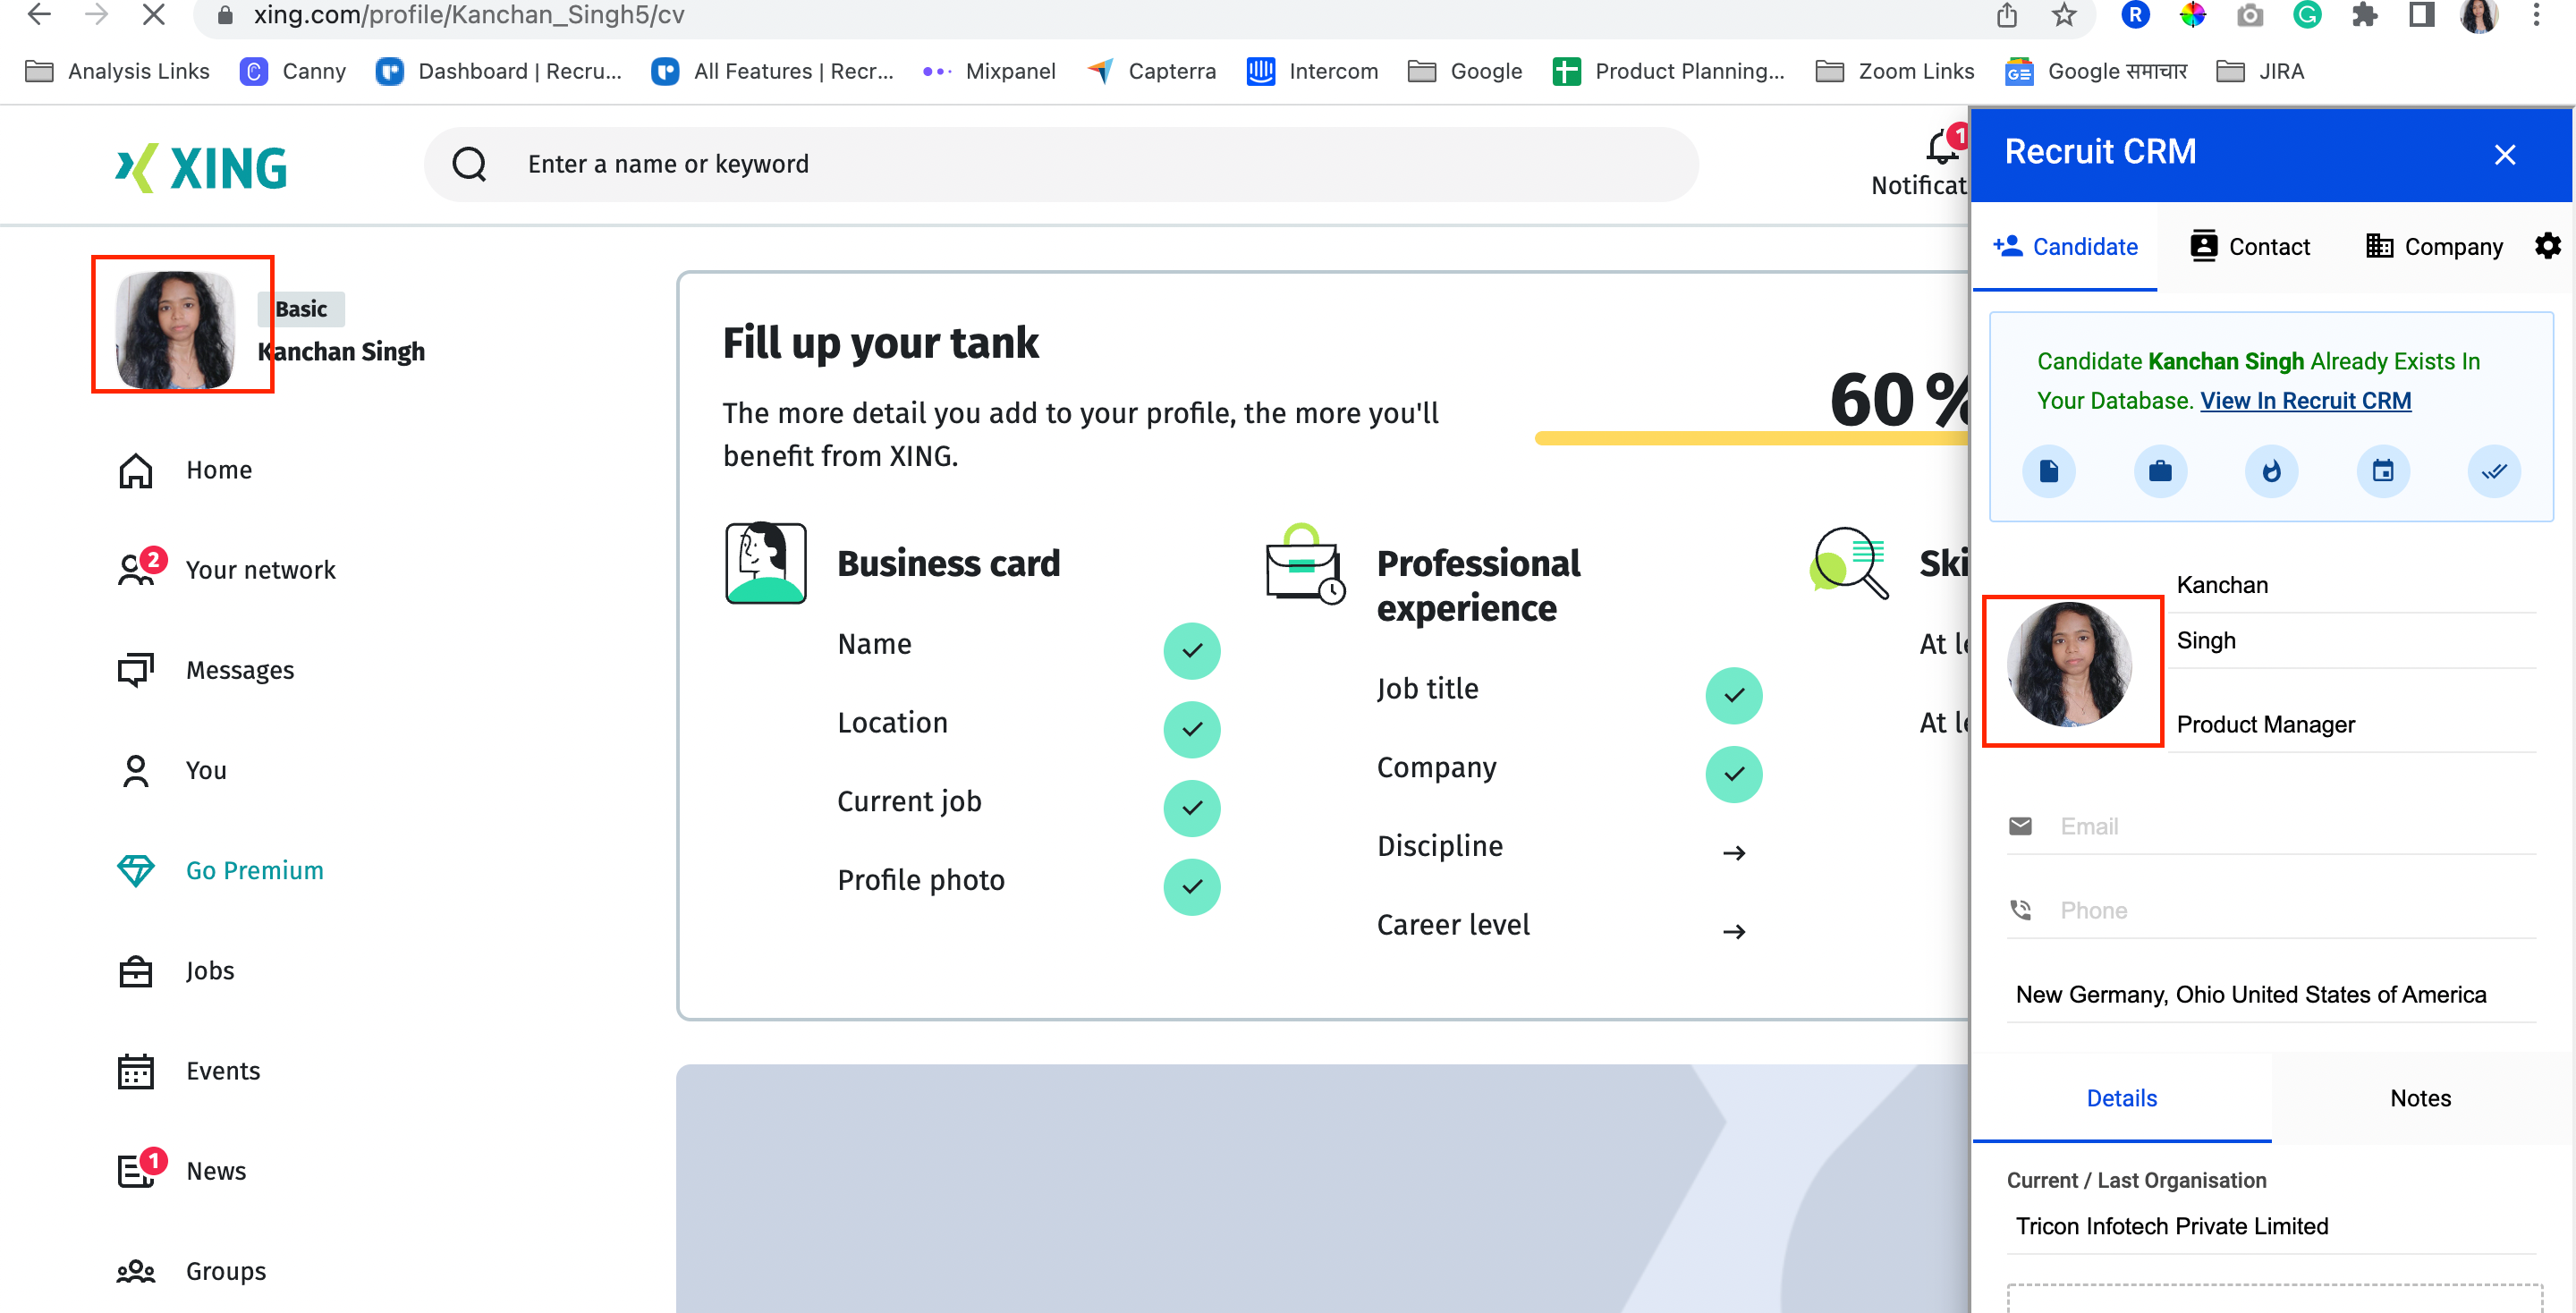Viewport: 2576px width, 1313px height.
Task: Open the screenshot camera extension icon
Action: point(2250,15)
